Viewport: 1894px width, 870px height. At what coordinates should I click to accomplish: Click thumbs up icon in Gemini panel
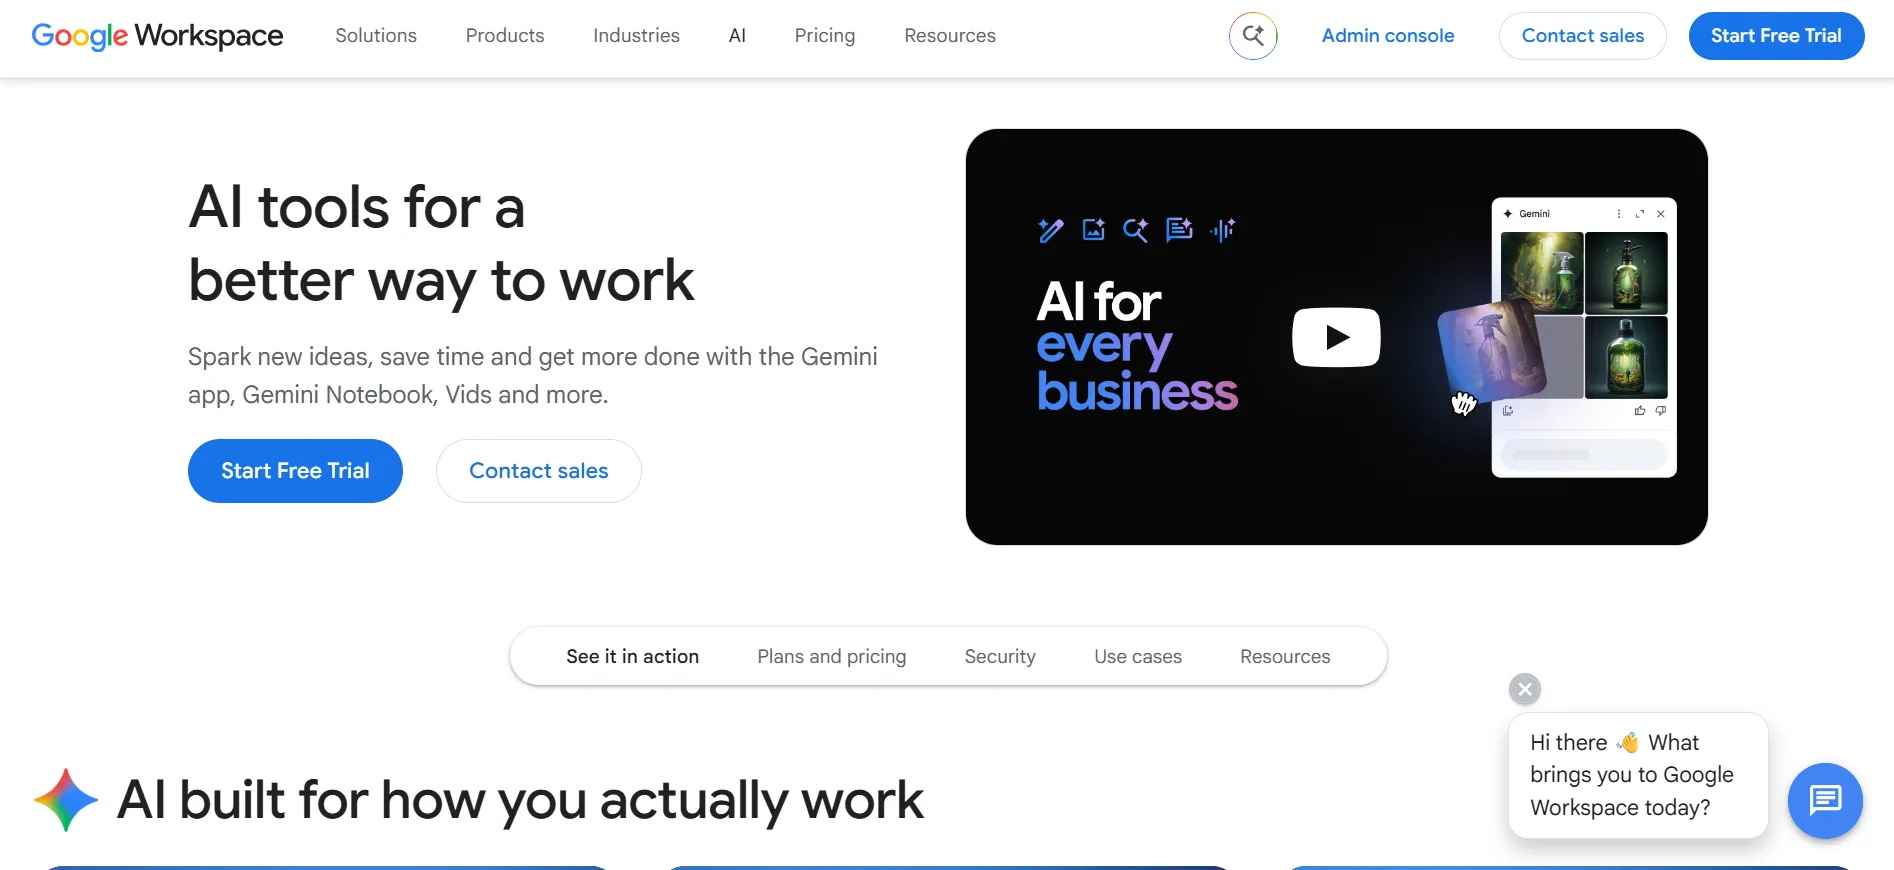(x=1640, y=411)
